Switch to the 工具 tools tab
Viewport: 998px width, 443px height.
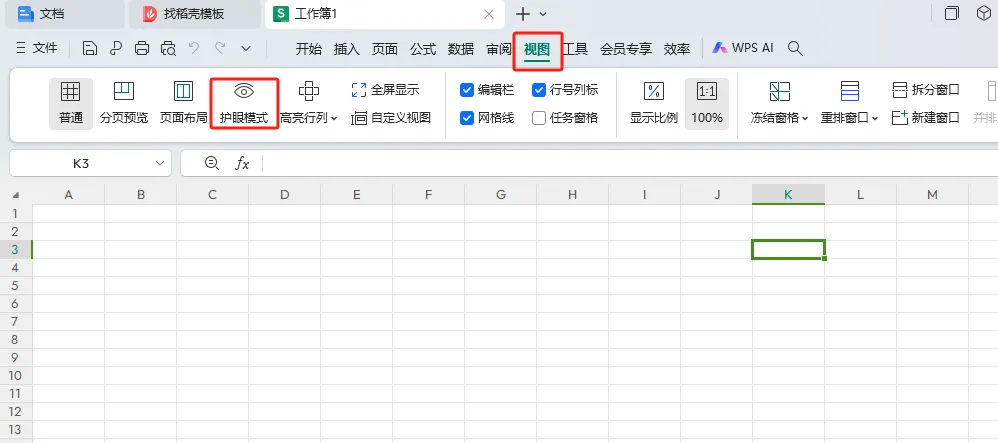point(575,49)
